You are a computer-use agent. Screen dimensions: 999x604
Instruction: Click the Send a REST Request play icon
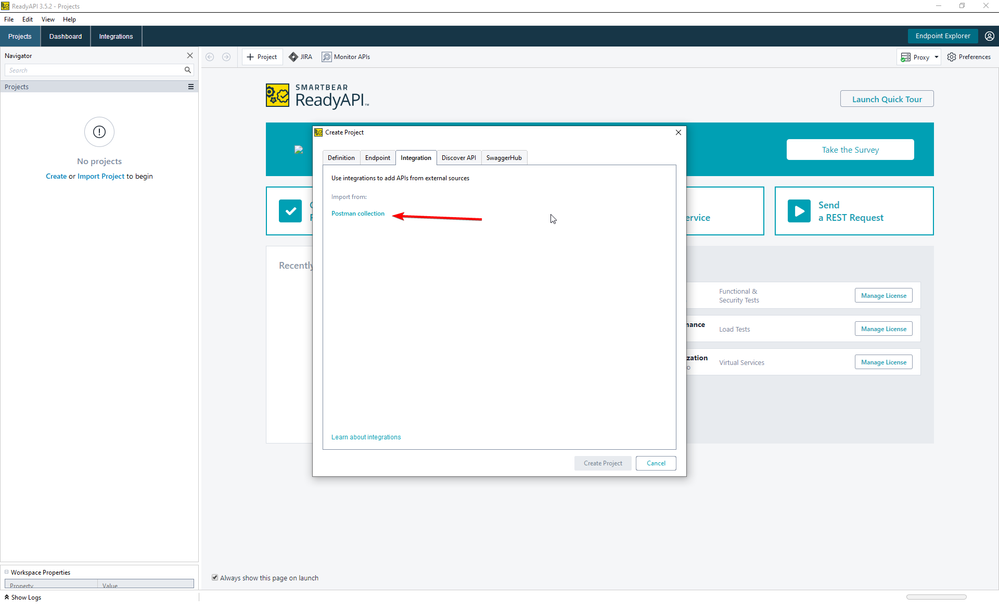[799, 211]
